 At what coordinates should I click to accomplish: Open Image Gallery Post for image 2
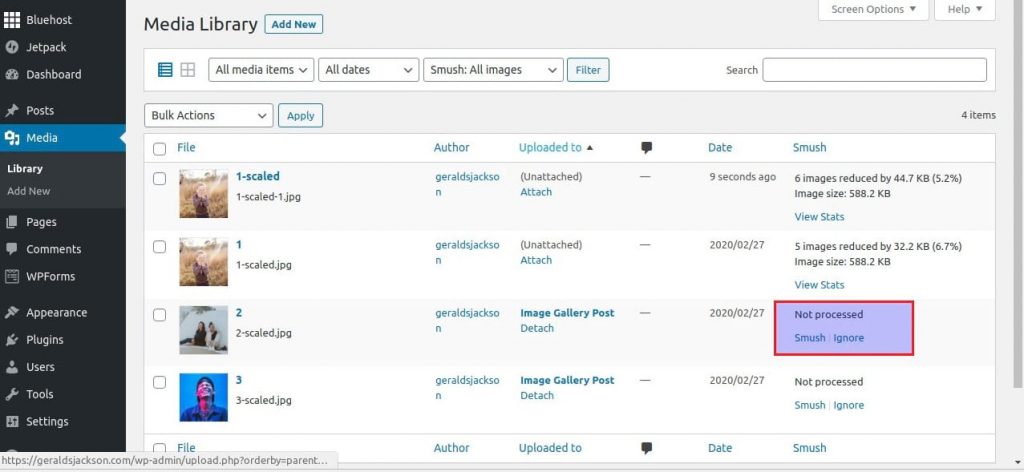pos(567,313)
